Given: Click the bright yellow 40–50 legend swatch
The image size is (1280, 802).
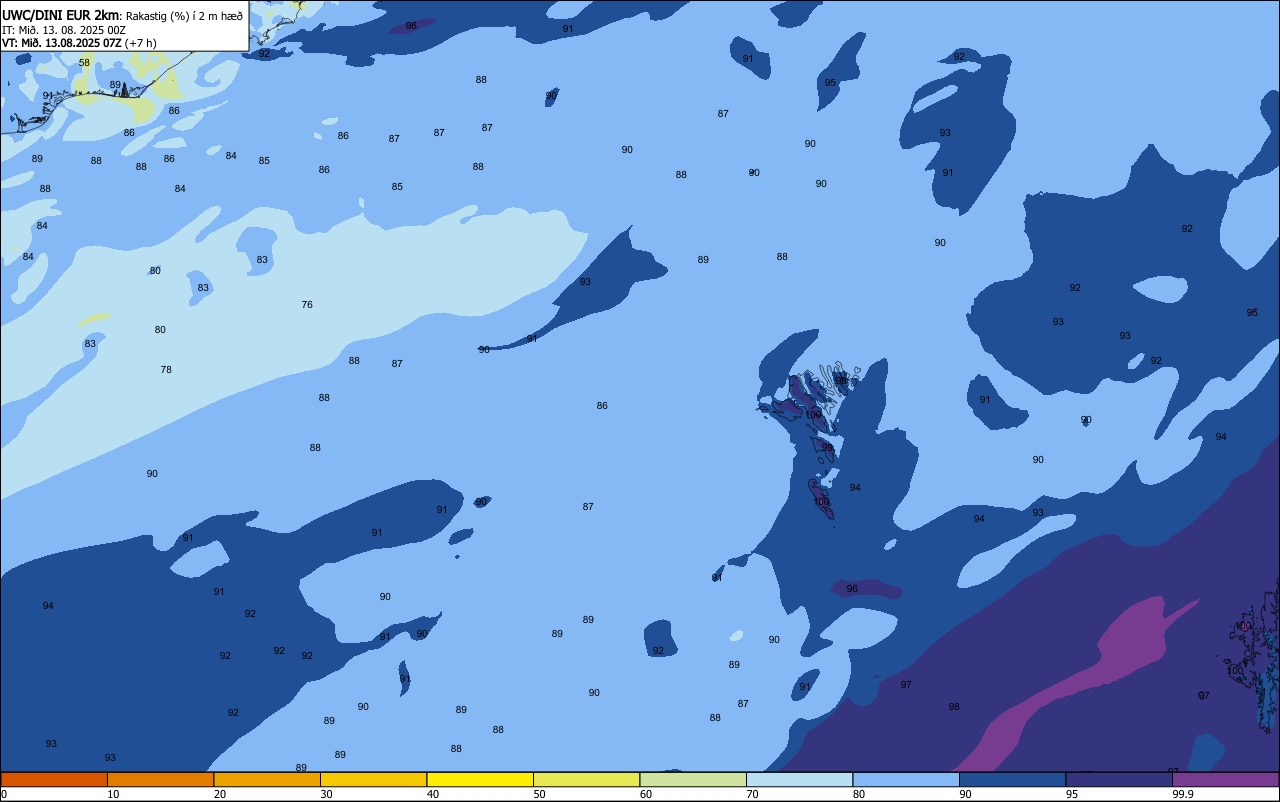Looking at the screenshot, I should [480, 779].
